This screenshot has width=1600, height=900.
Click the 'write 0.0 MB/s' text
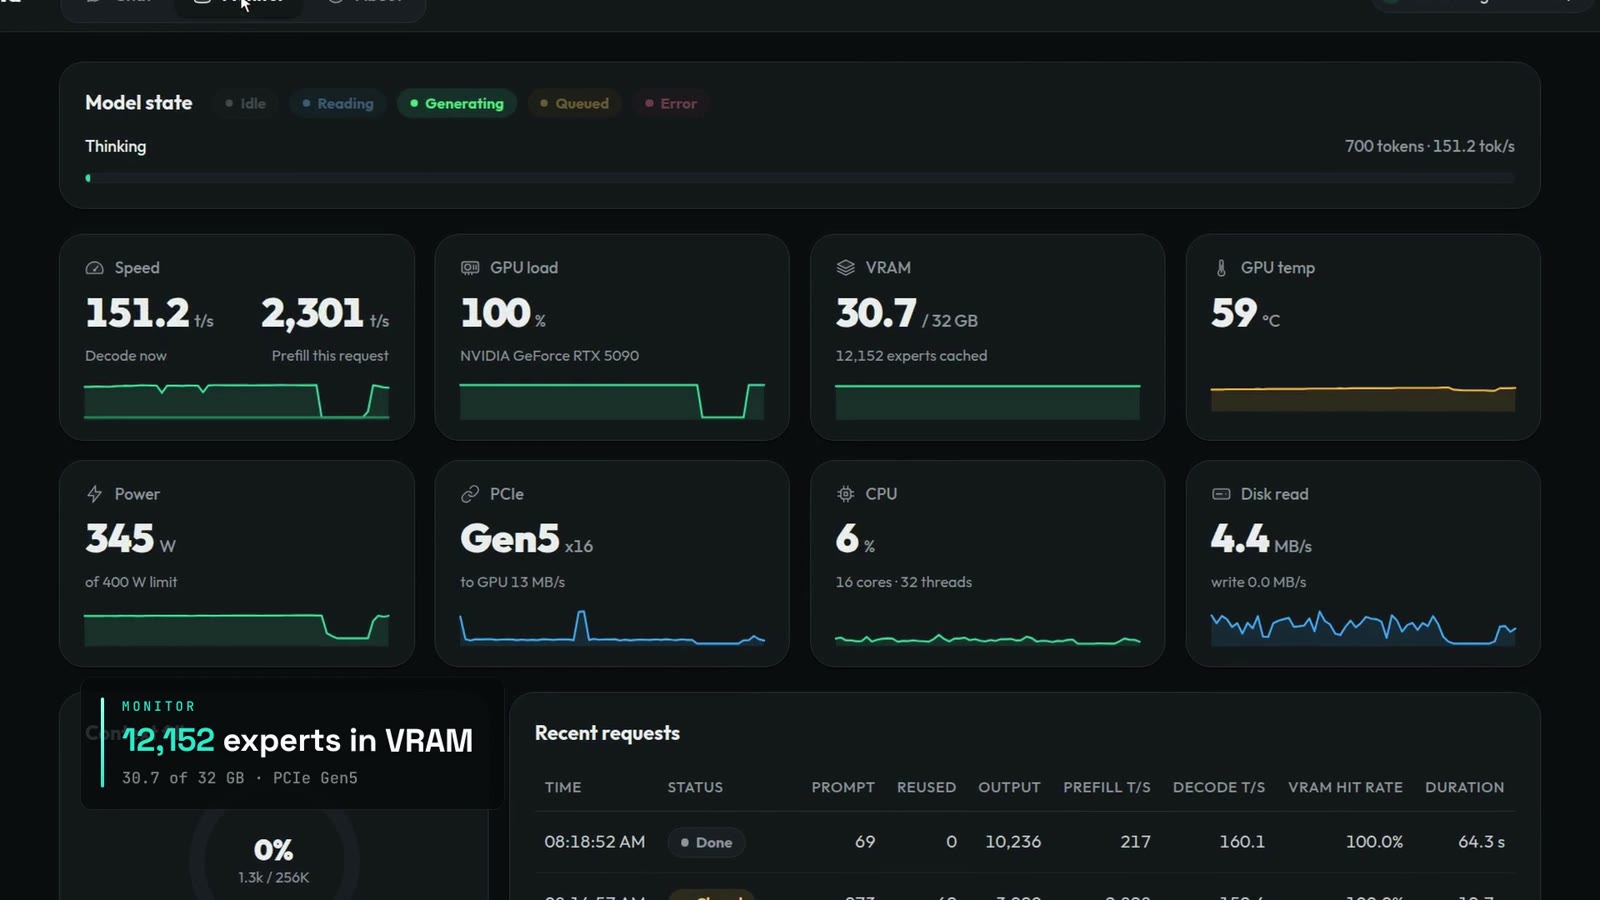[x=1258, y=582]
